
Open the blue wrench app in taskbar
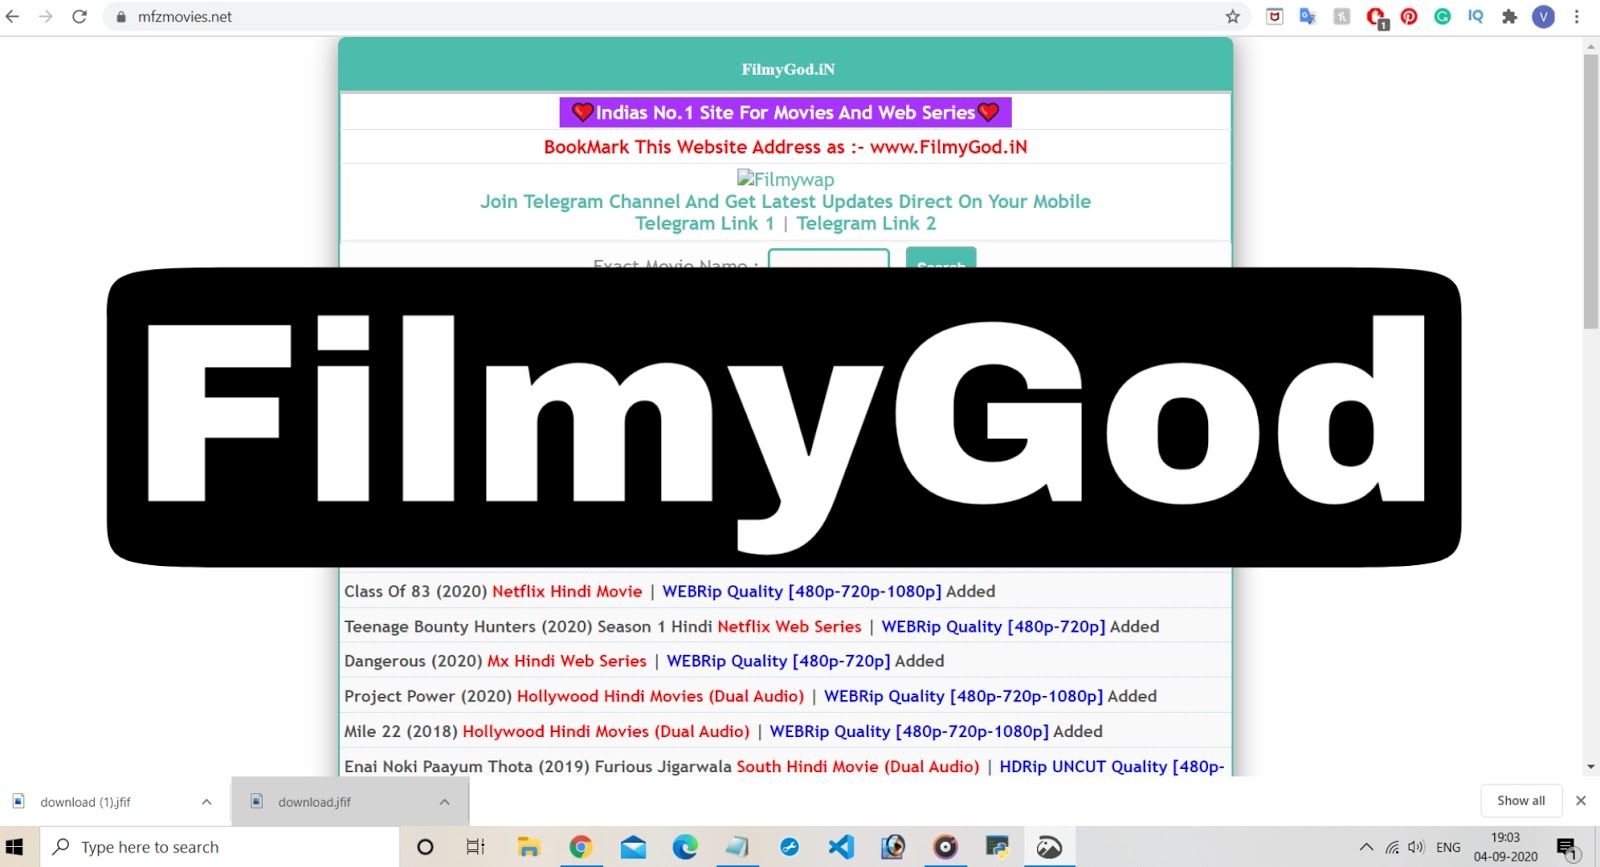click(789, 847)
